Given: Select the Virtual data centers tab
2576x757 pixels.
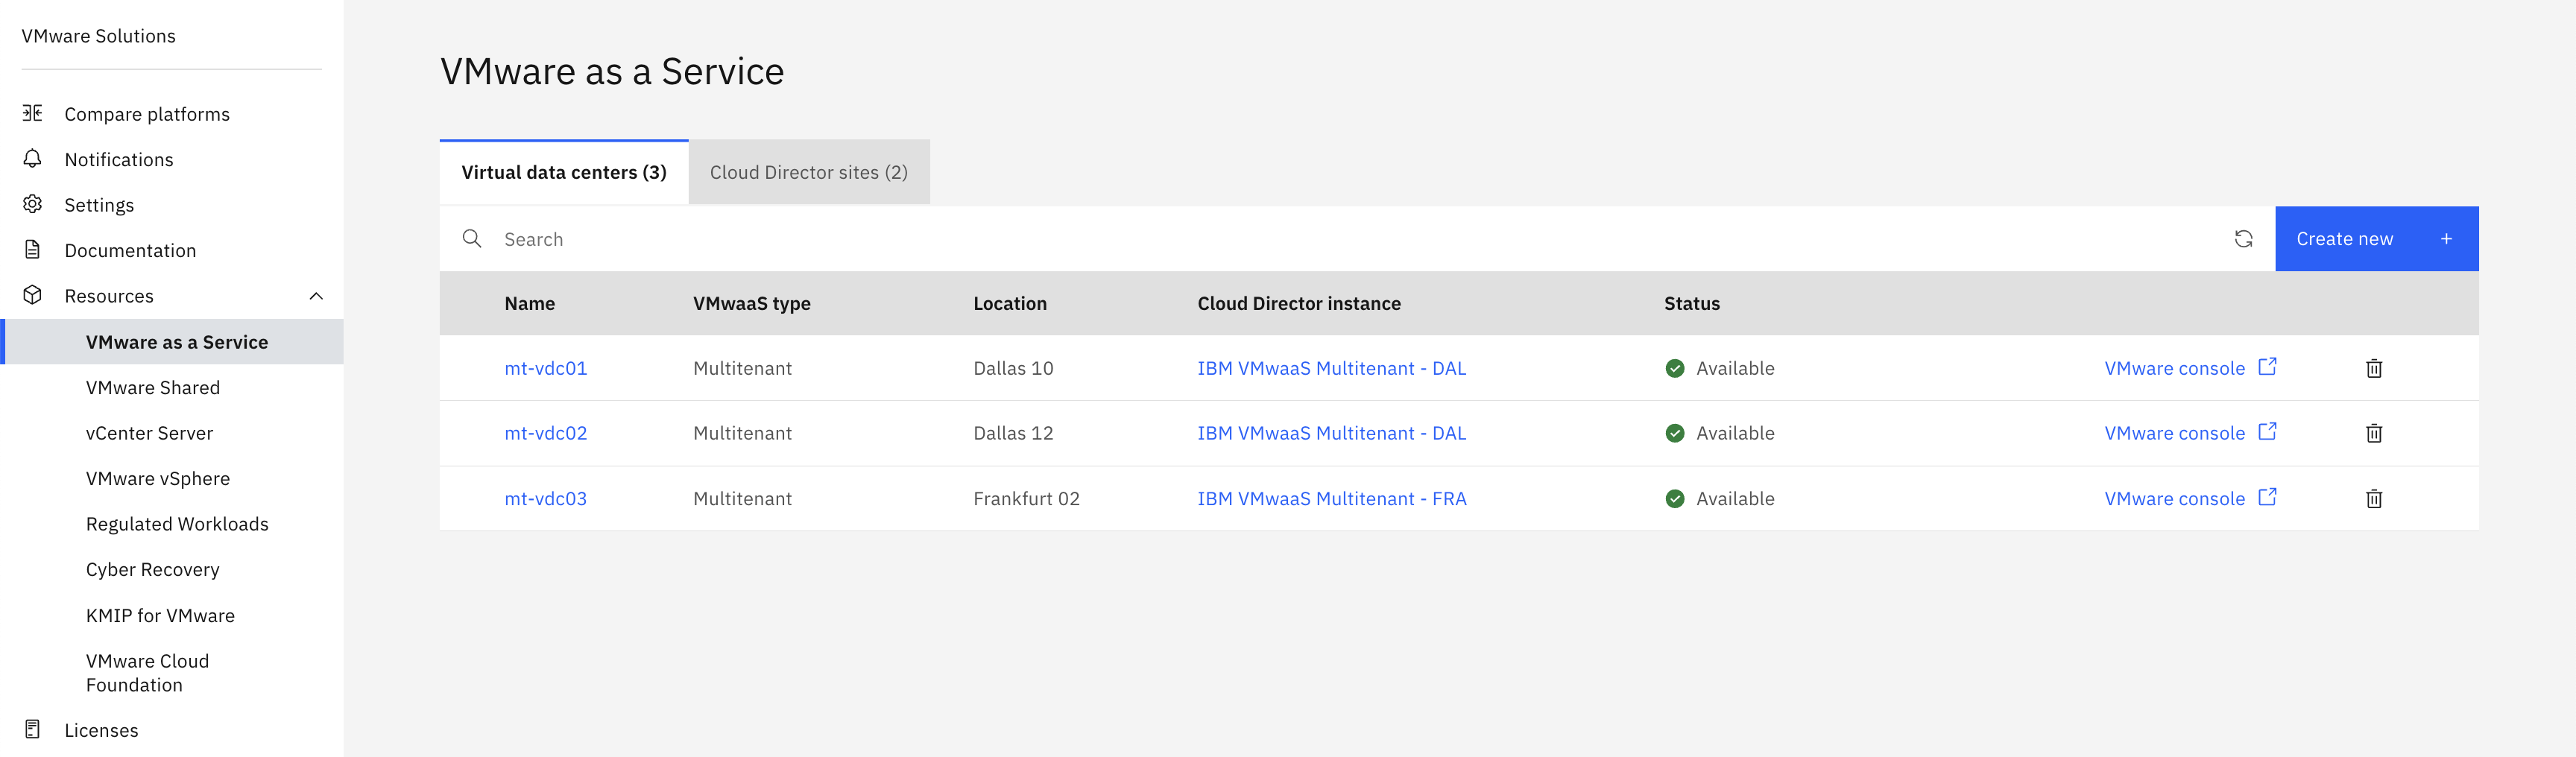Looking at the screenshot, I should point(564,173).
